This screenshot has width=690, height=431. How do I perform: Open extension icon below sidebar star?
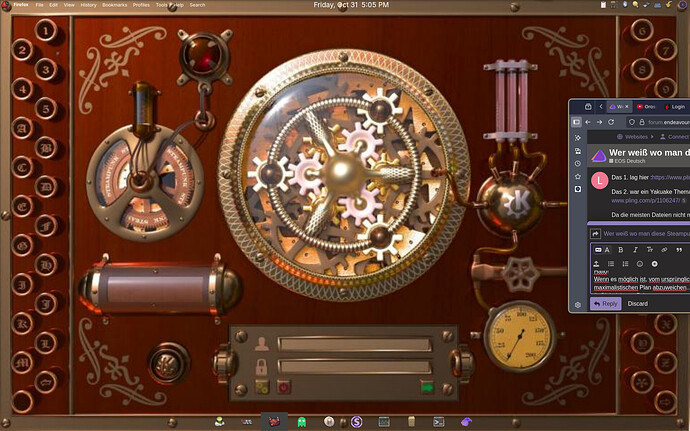(x=578, y=189)
